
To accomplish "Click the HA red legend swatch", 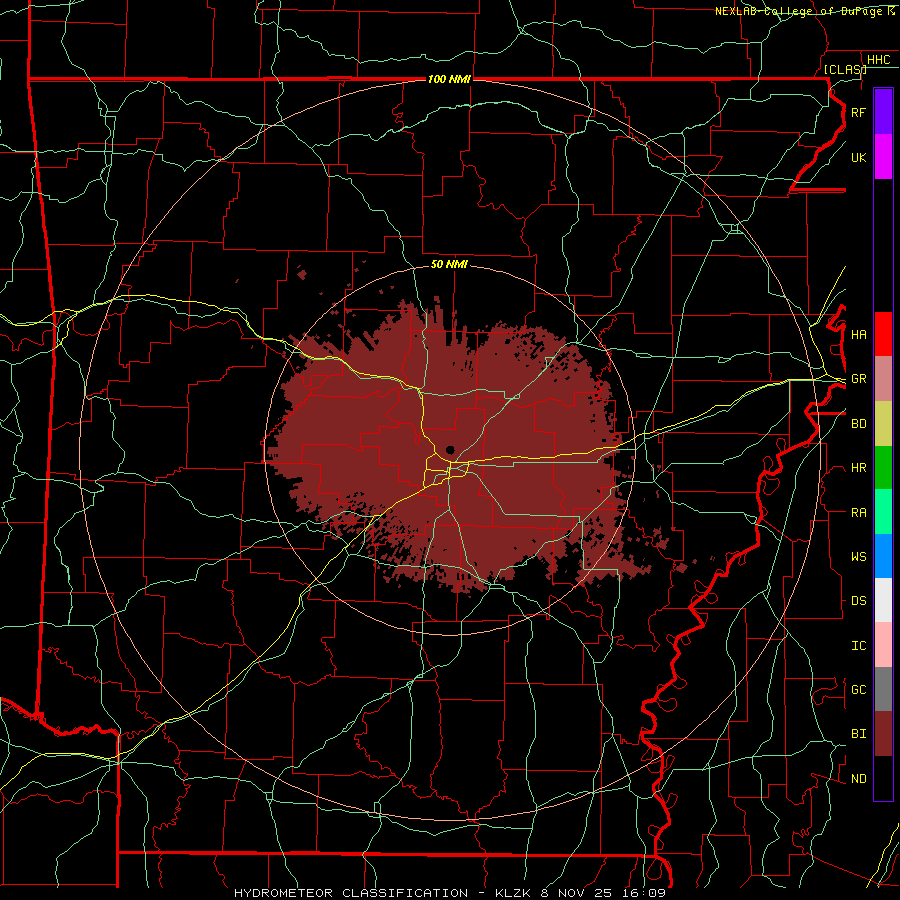I will (883, 334).
